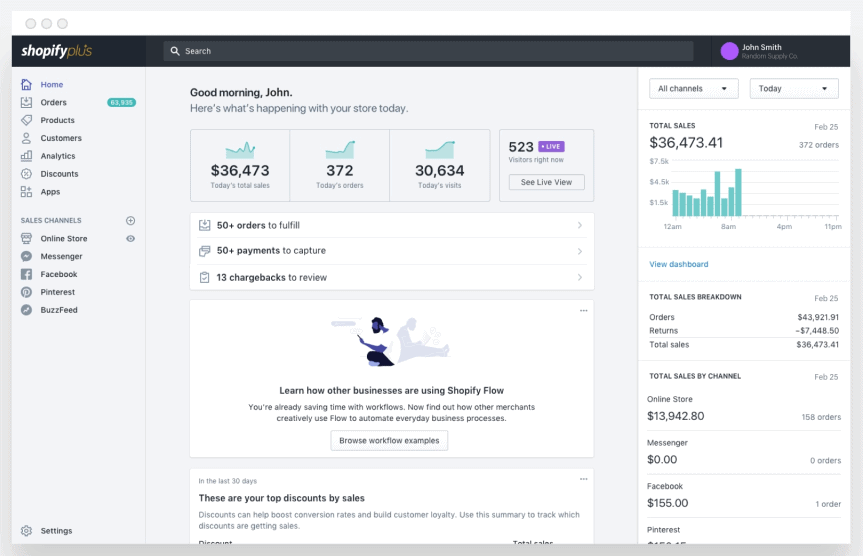Image resolution: width=863 pixels, height=556 pixels.
Task: Open the Apps sidebar link
Action: coord(50,192)
